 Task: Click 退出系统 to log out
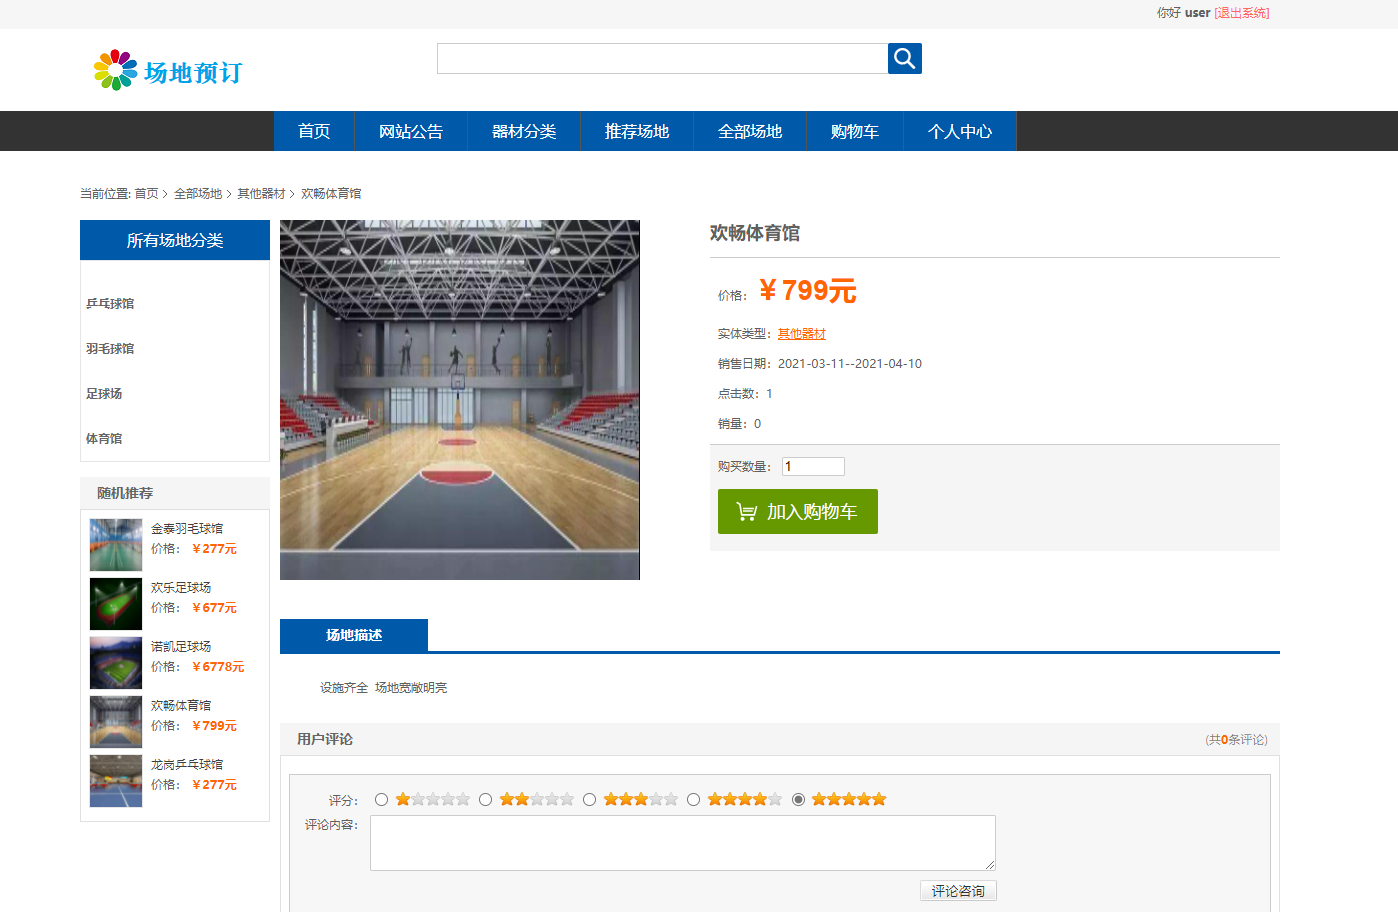click(1241, 13)
